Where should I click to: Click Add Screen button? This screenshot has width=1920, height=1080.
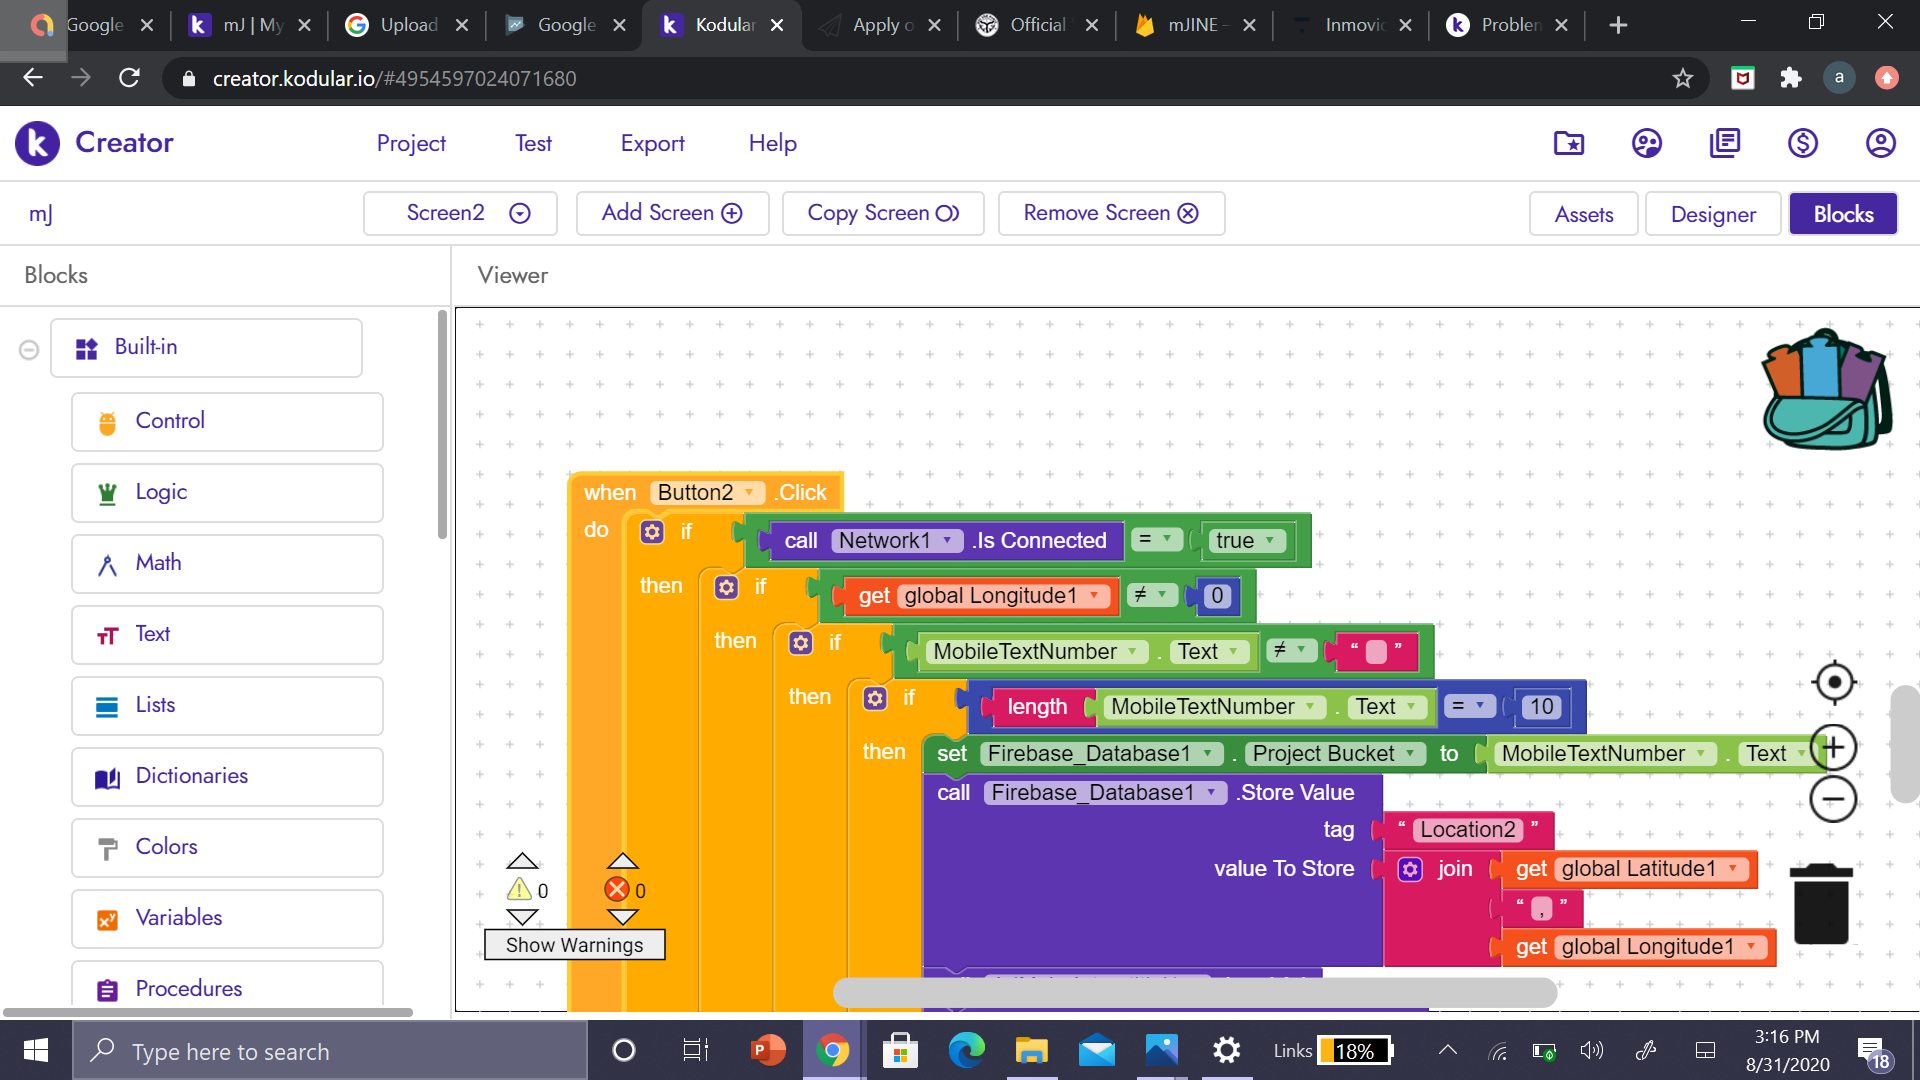point(672,213)
